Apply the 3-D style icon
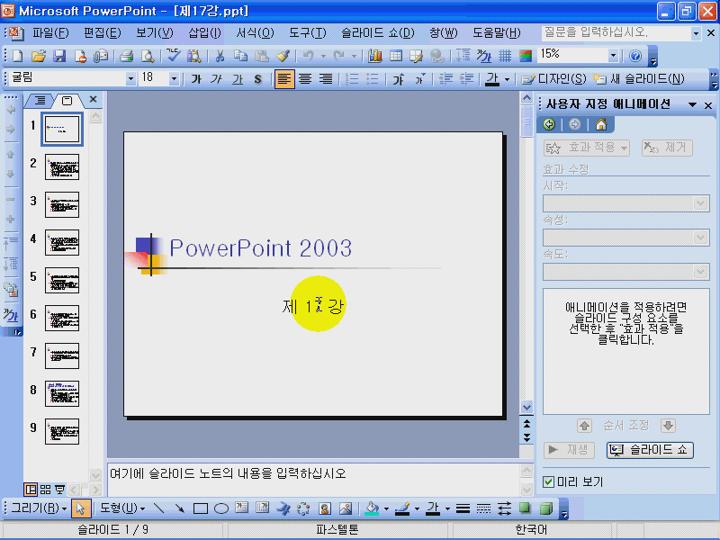The image size is (720, 540). tap(546, 508)
